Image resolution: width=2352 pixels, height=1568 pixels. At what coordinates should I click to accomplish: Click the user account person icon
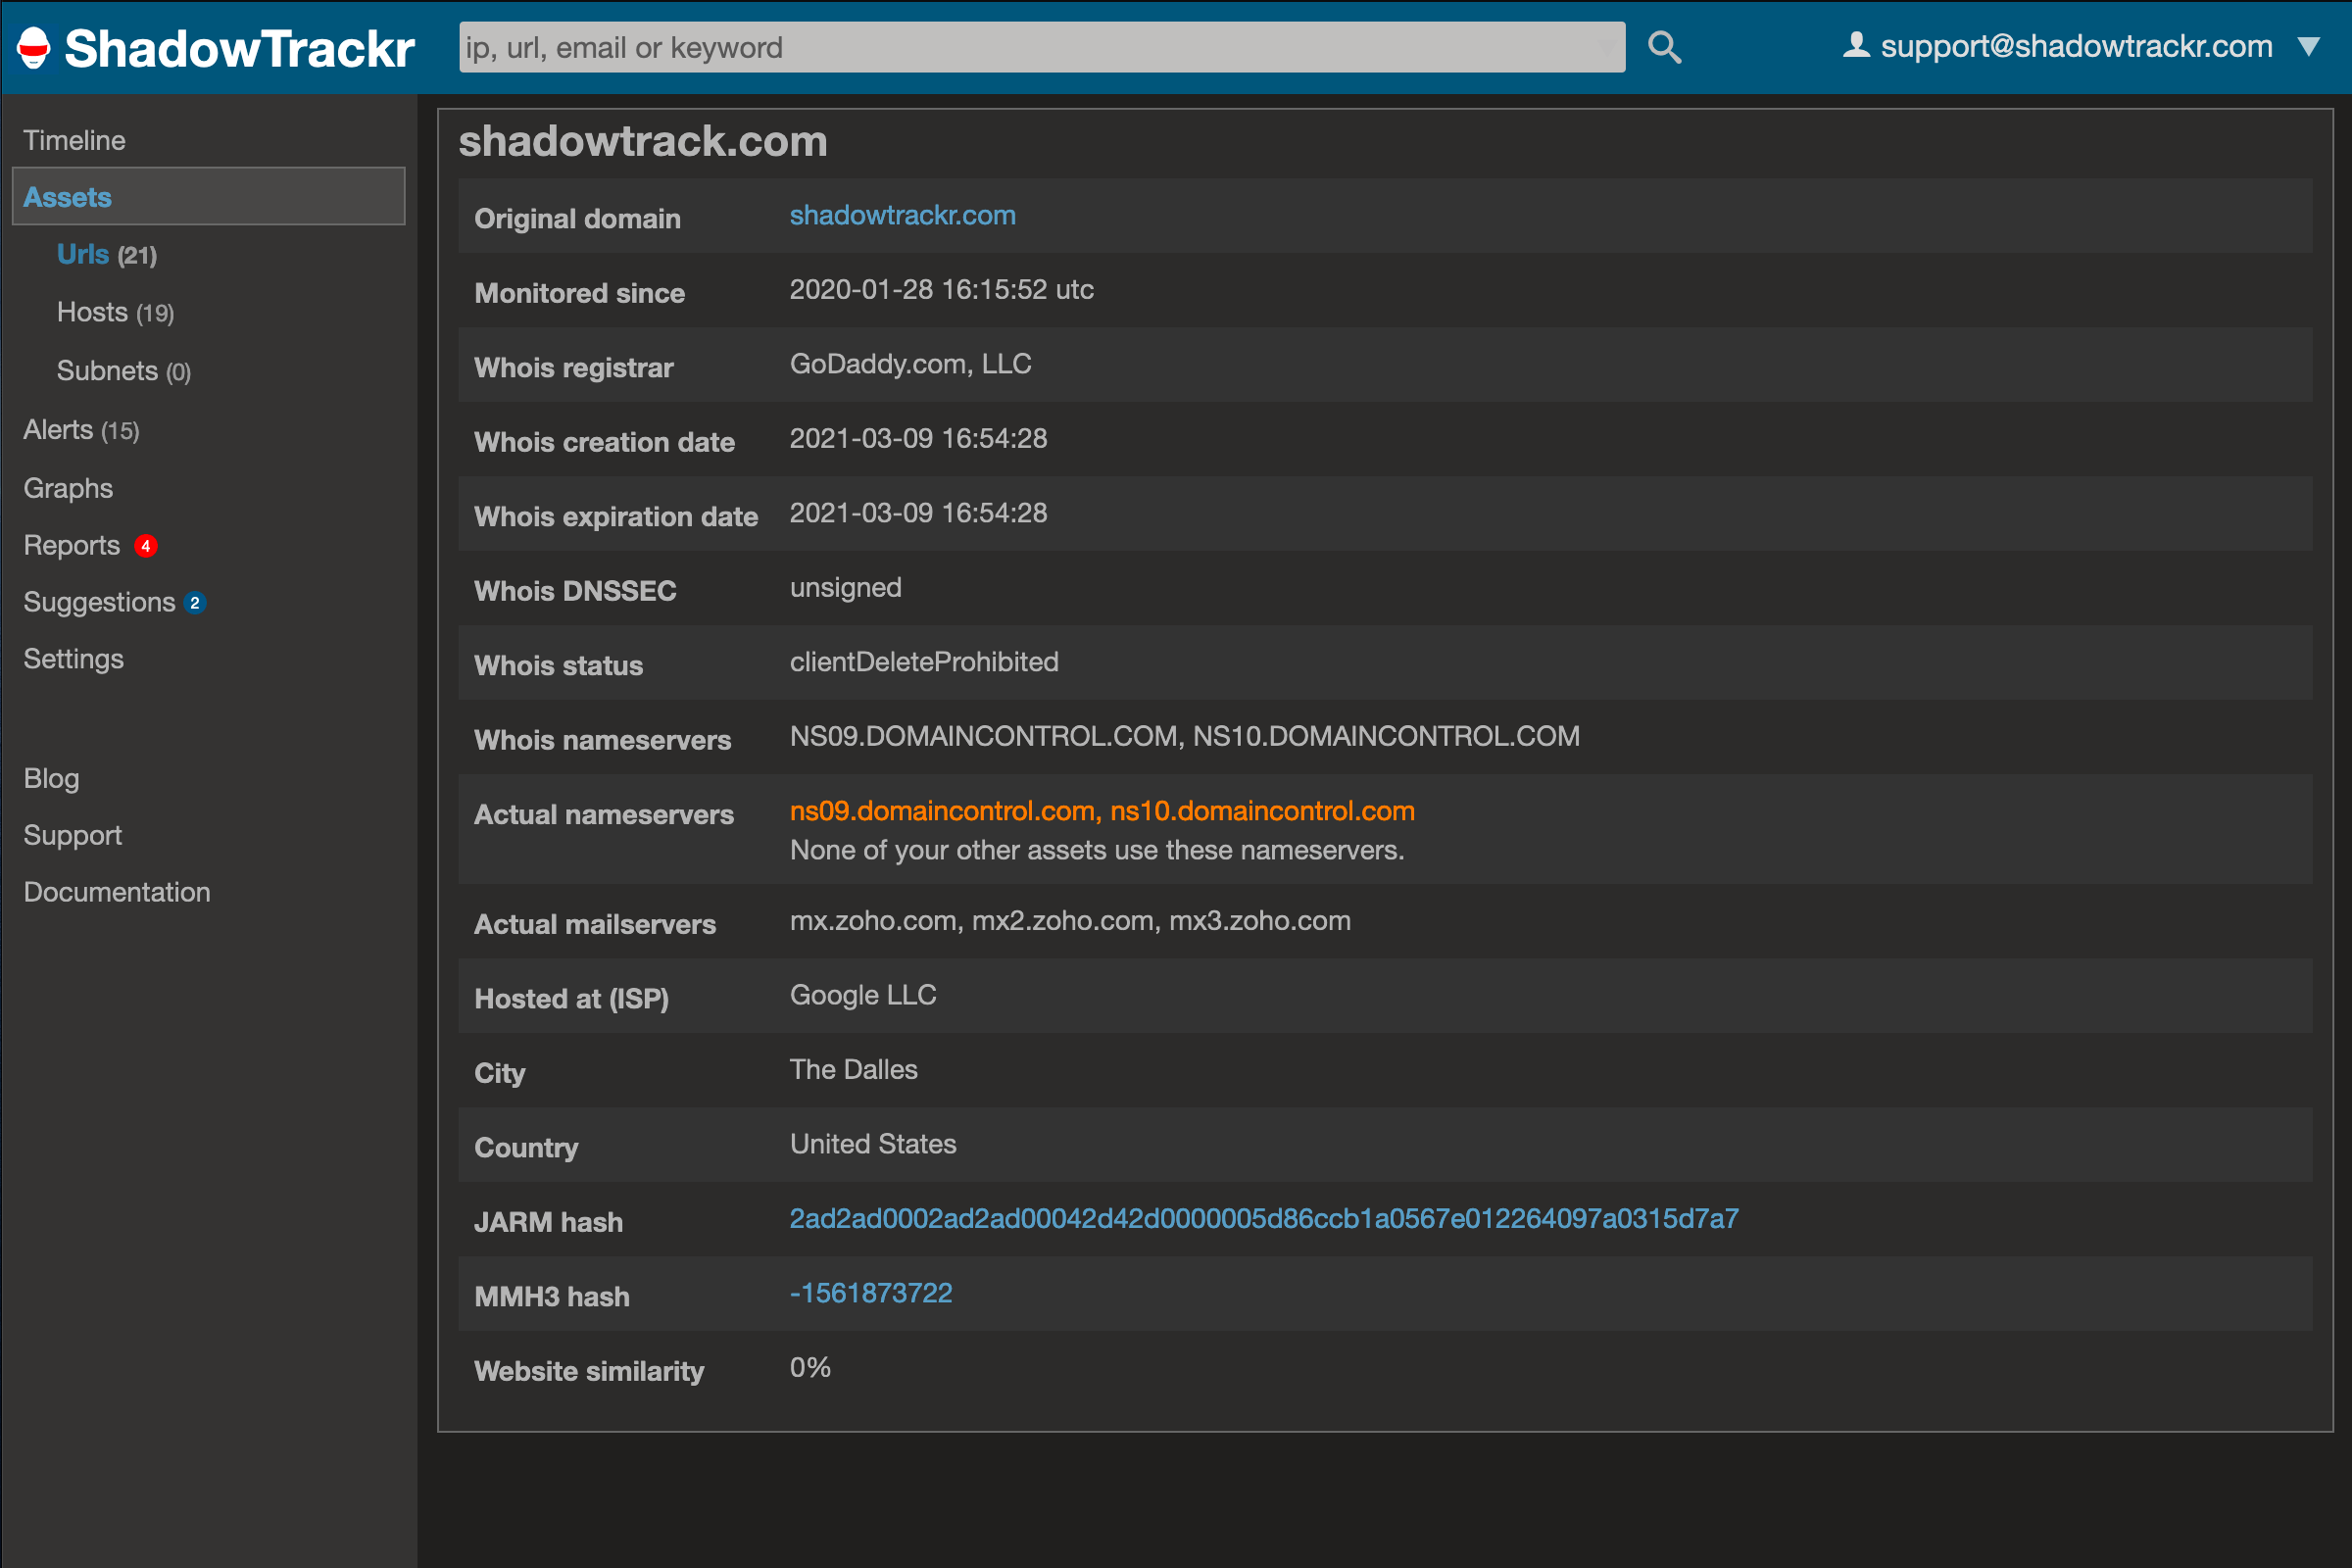click(x=1856, y=45)
